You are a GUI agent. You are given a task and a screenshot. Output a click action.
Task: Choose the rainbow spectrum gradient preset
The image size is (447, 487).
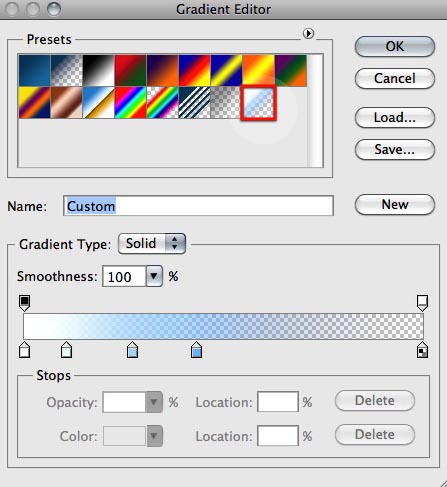click(x=131, y=103)
